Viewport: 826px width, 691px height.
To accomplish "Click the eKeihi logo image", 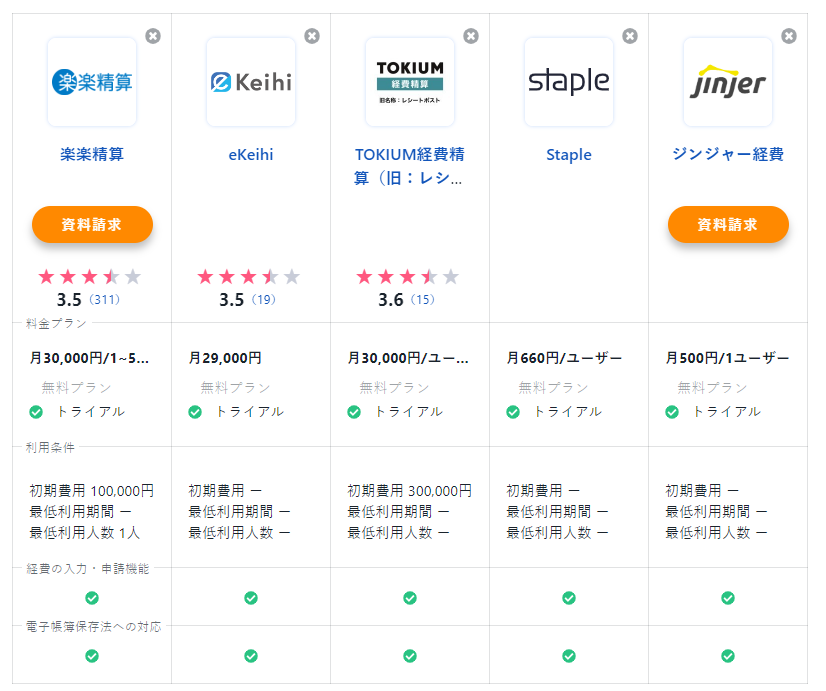I will (x=251, y=82).
